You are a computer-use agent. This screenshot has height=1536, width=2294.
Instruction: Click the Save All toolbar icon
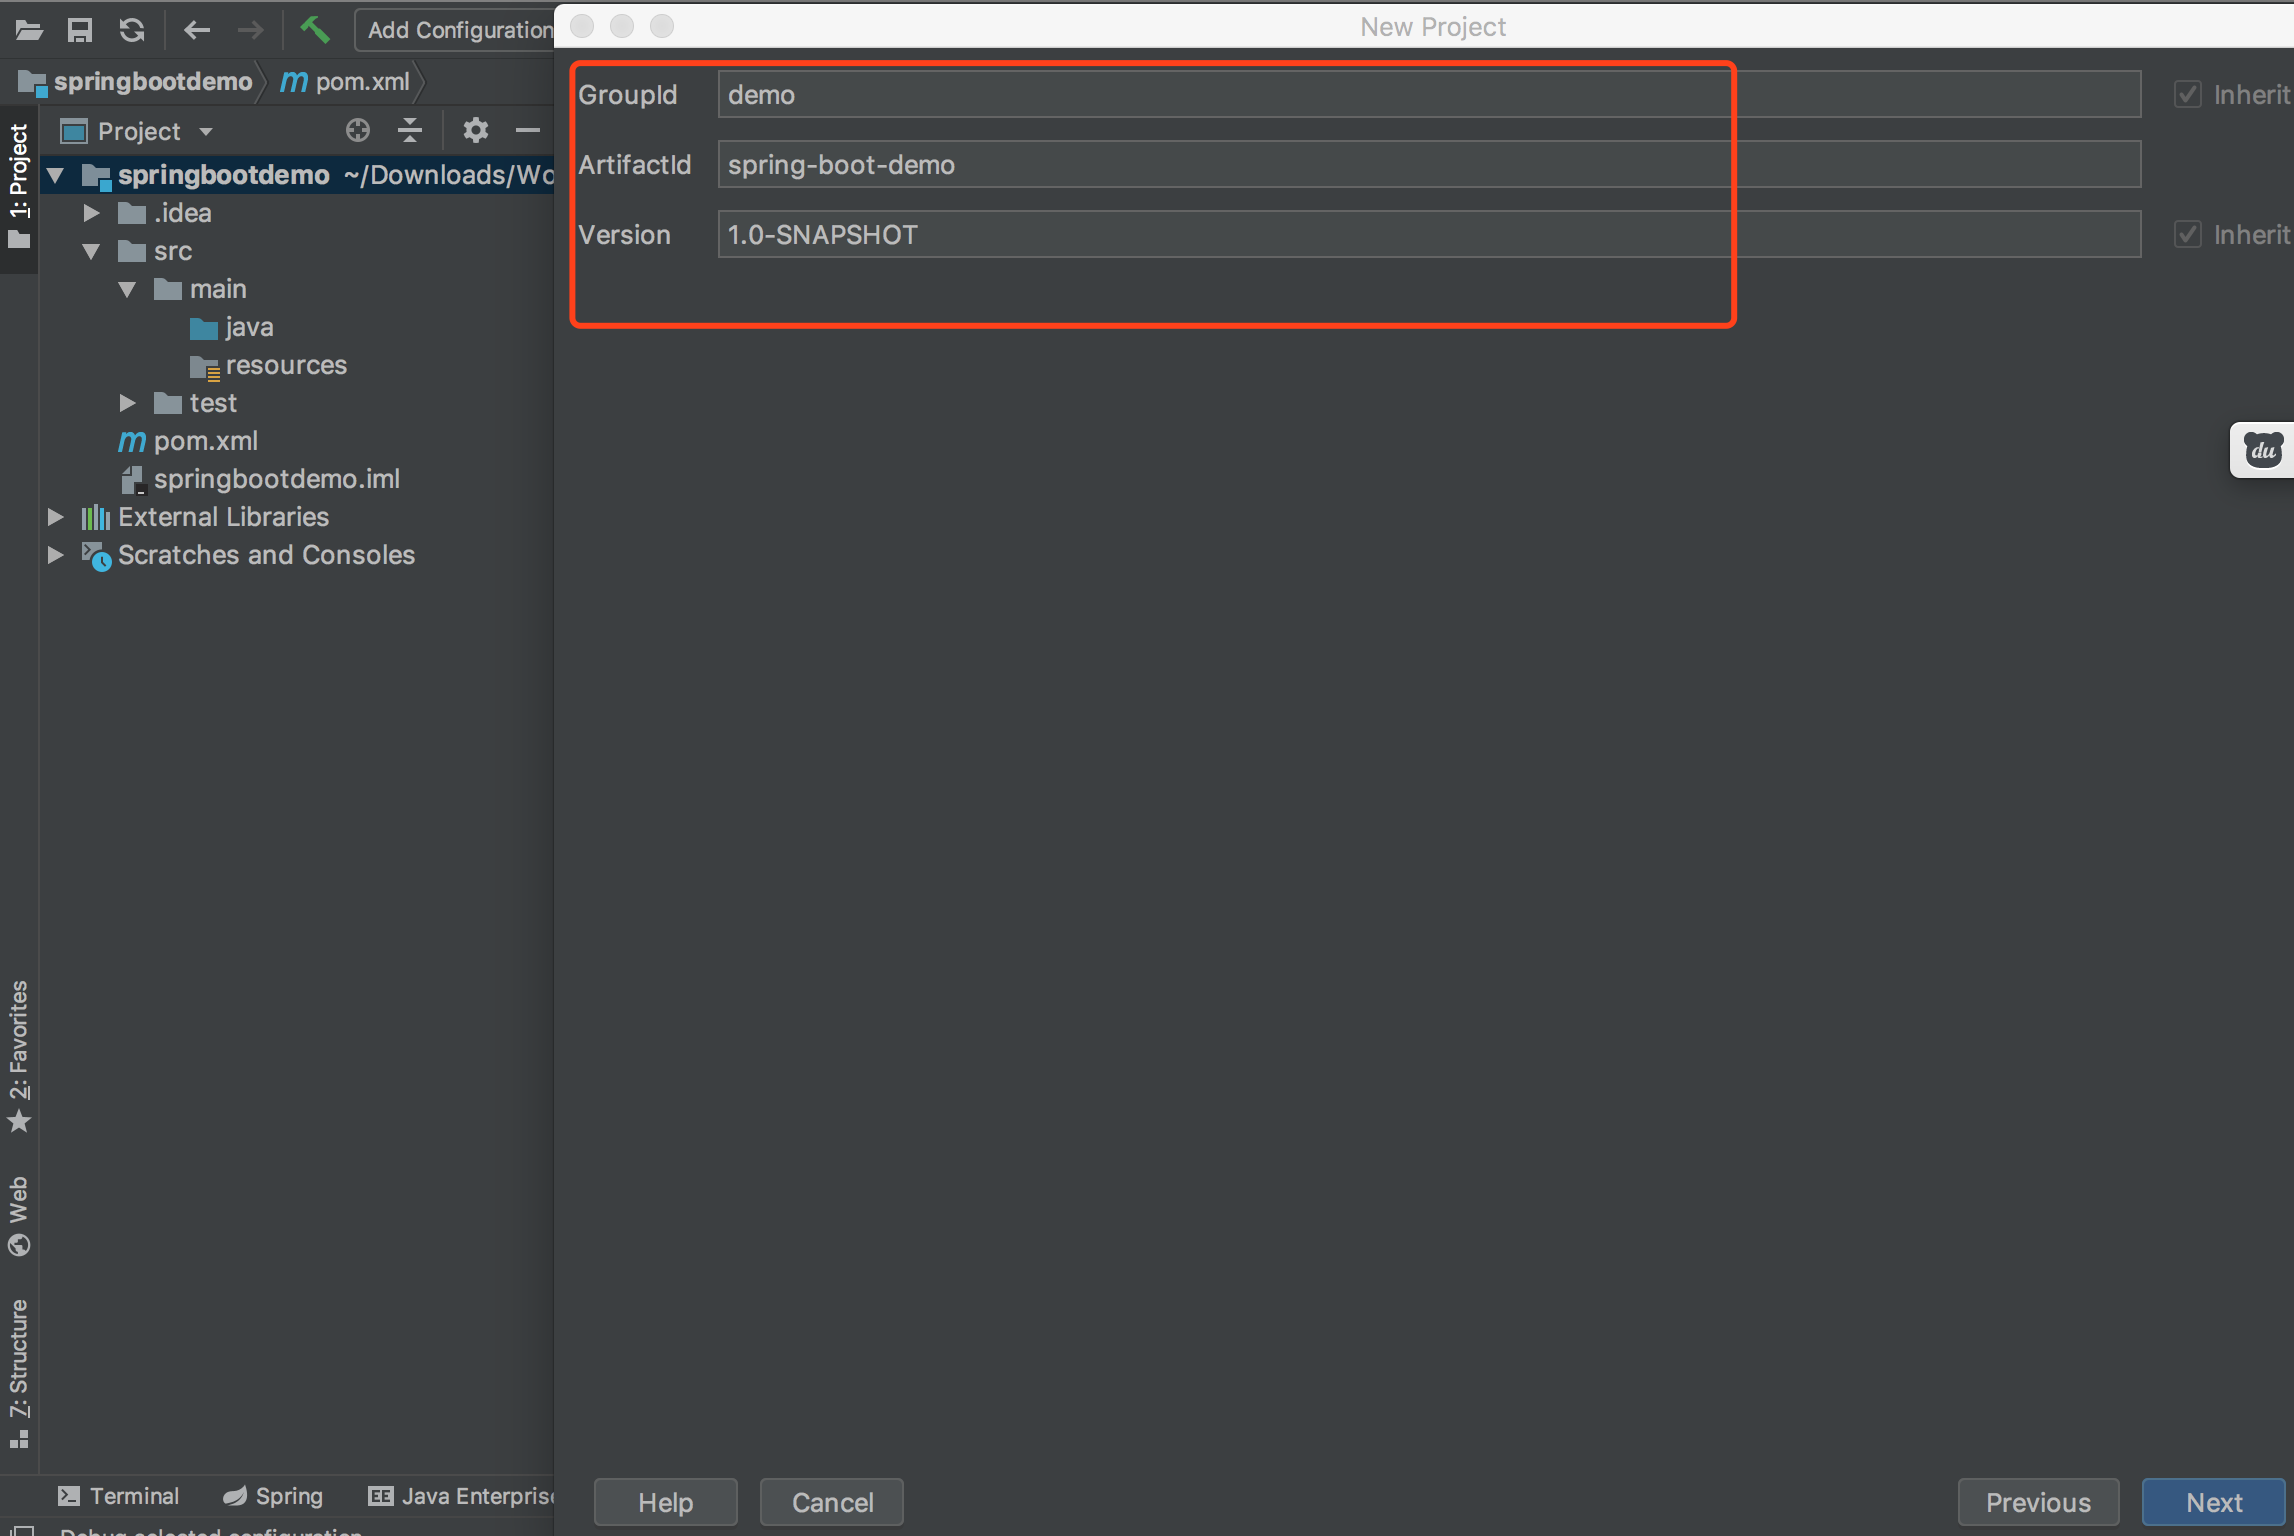[80, 30]
